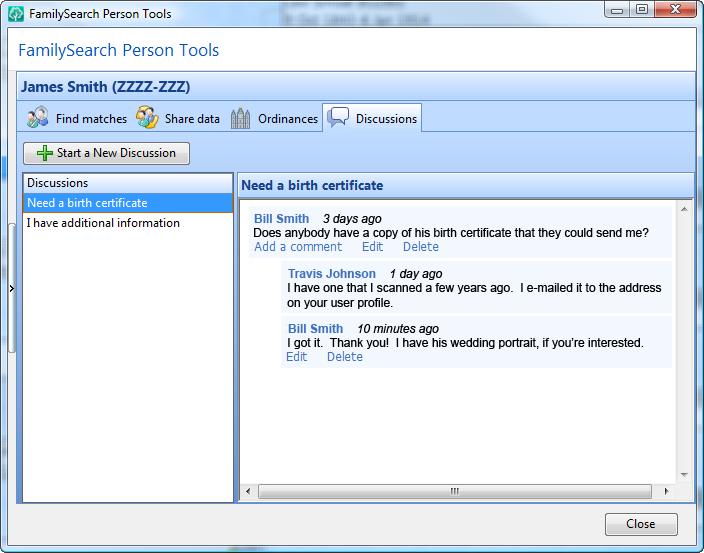Click the green plus icon
The width and height of the screenshot is (704, 553).
click(44, 153)
